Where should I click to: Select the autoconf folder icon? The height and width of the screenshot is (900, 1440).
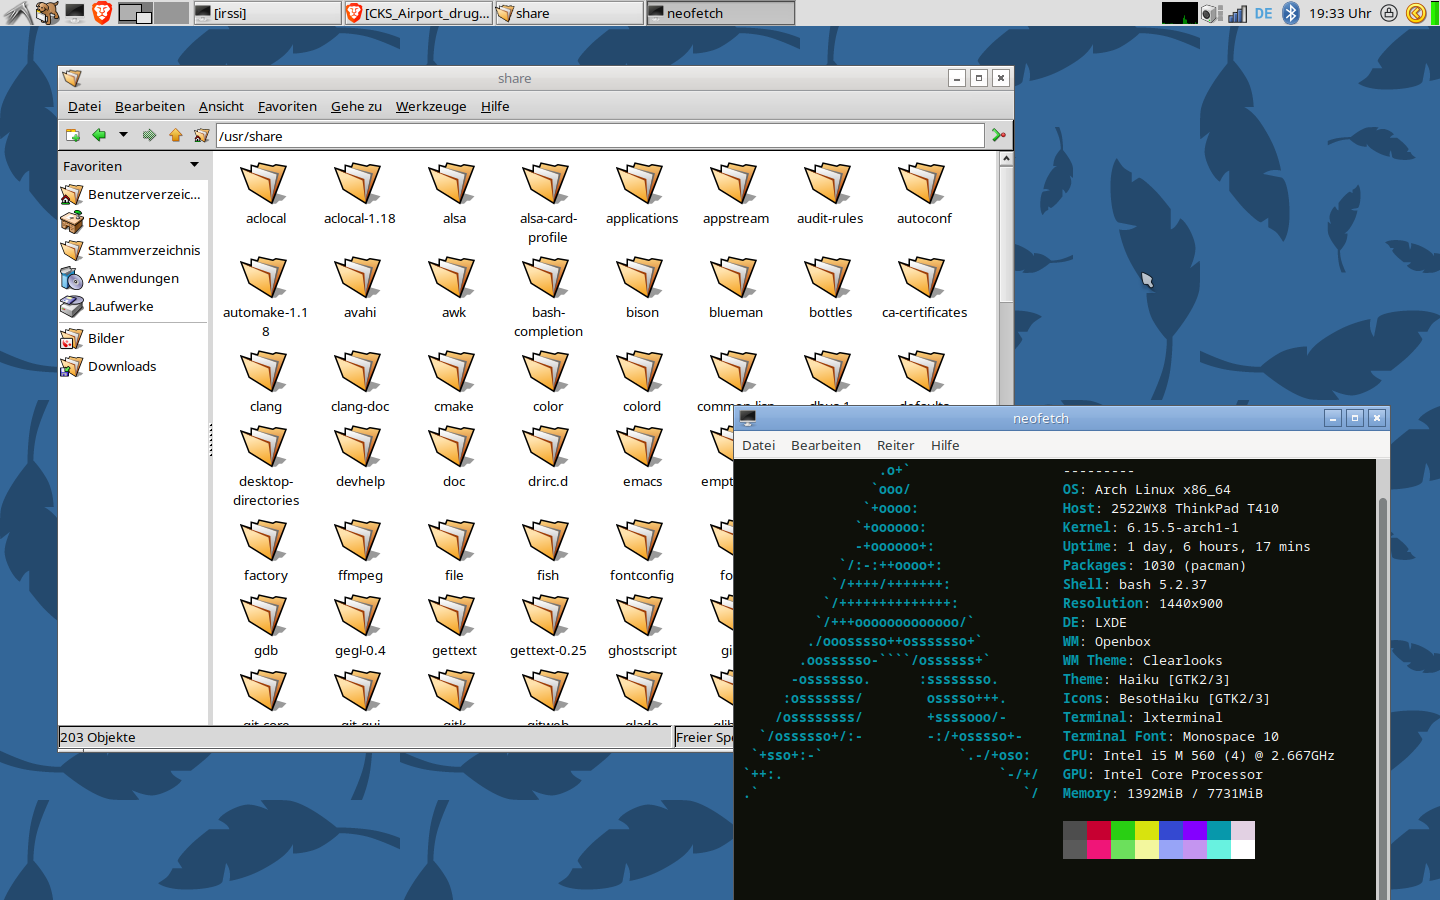click(923, 184)
